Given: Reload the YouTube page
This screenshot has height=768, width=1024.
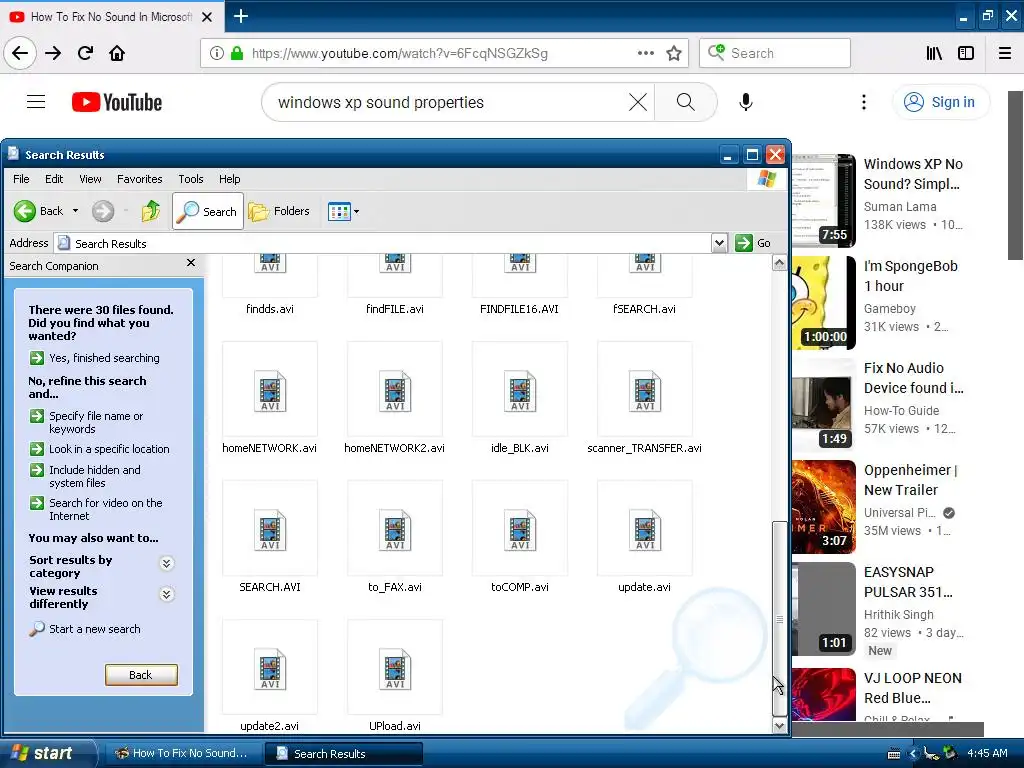Looking at the screenshot, I should coord(86,53).
